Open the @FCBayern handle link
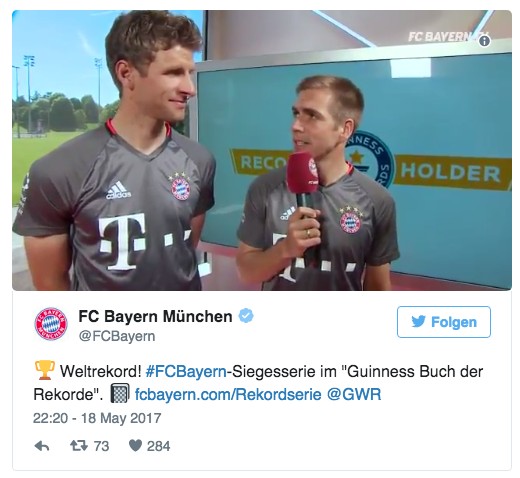This screenshot has height=478, width=520. [x=117, y=336]
